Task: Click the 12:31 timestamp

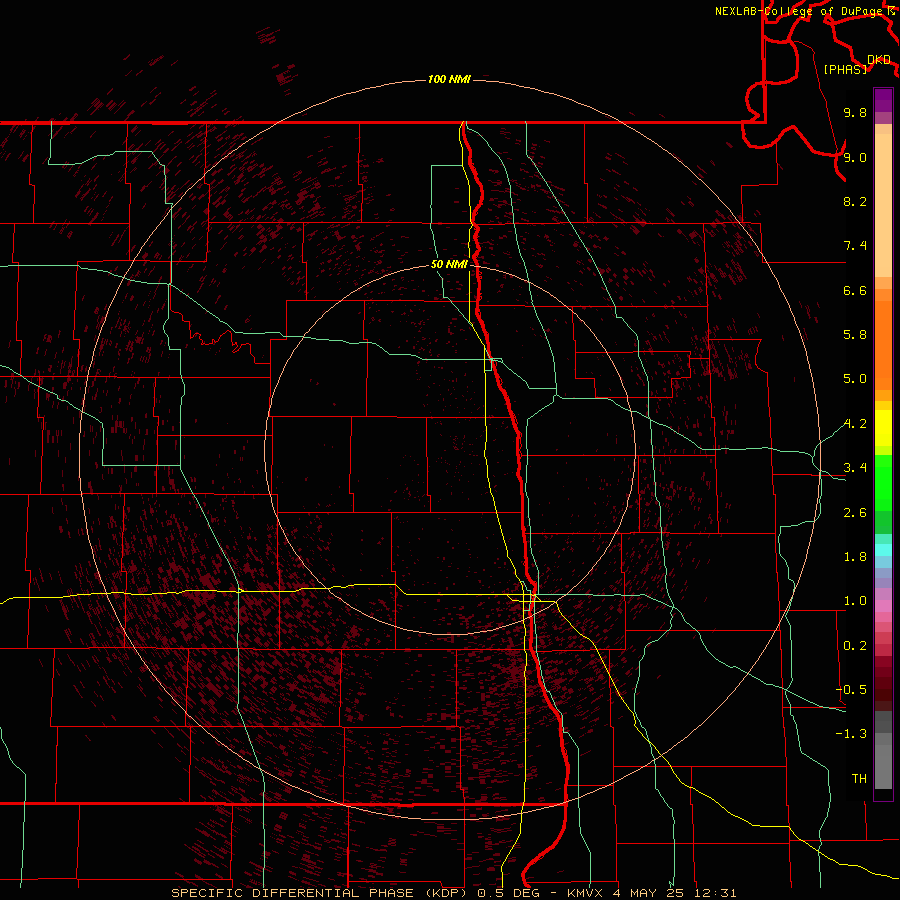Action: click(x=715, y=893)
